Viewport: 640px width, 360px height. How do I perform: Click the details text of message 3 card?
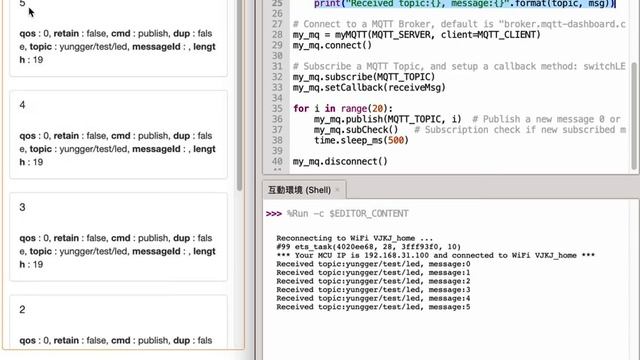click(118, 251)
